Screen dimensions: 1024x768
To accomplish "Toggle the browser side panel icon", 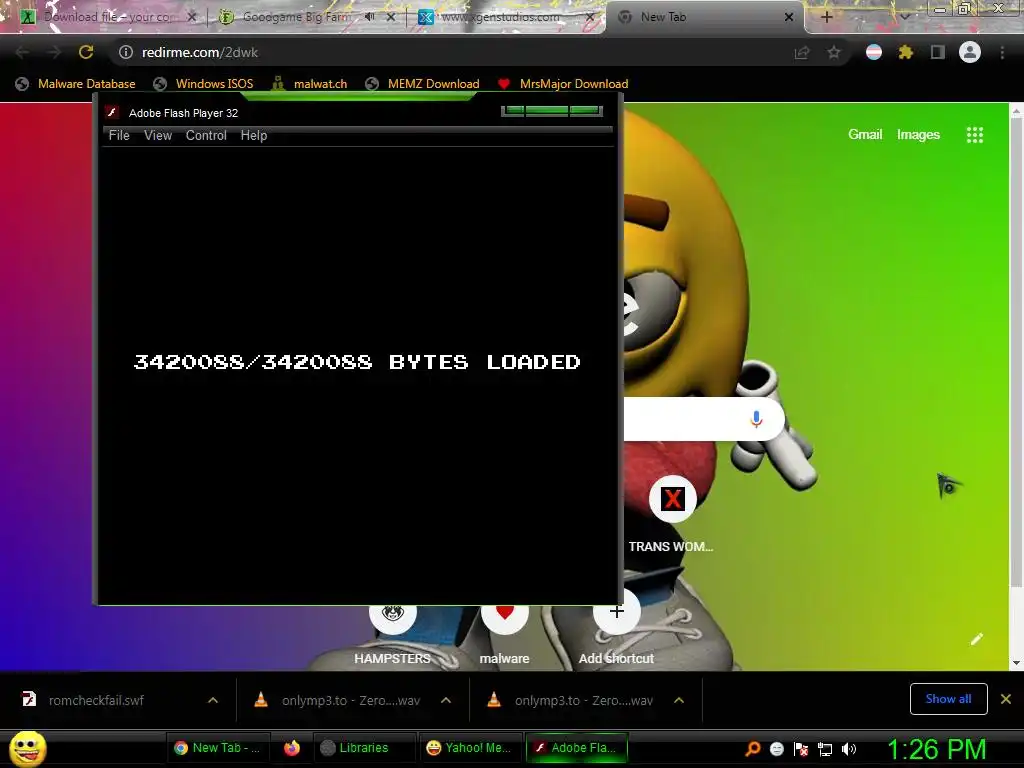I will (x=938, y=52).
